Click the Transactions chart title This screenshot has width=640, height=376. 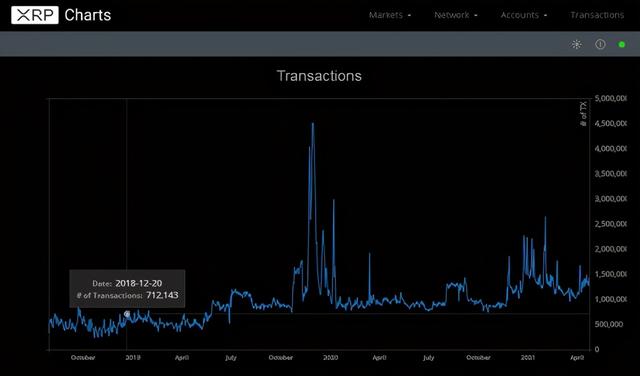pos(319,76)
